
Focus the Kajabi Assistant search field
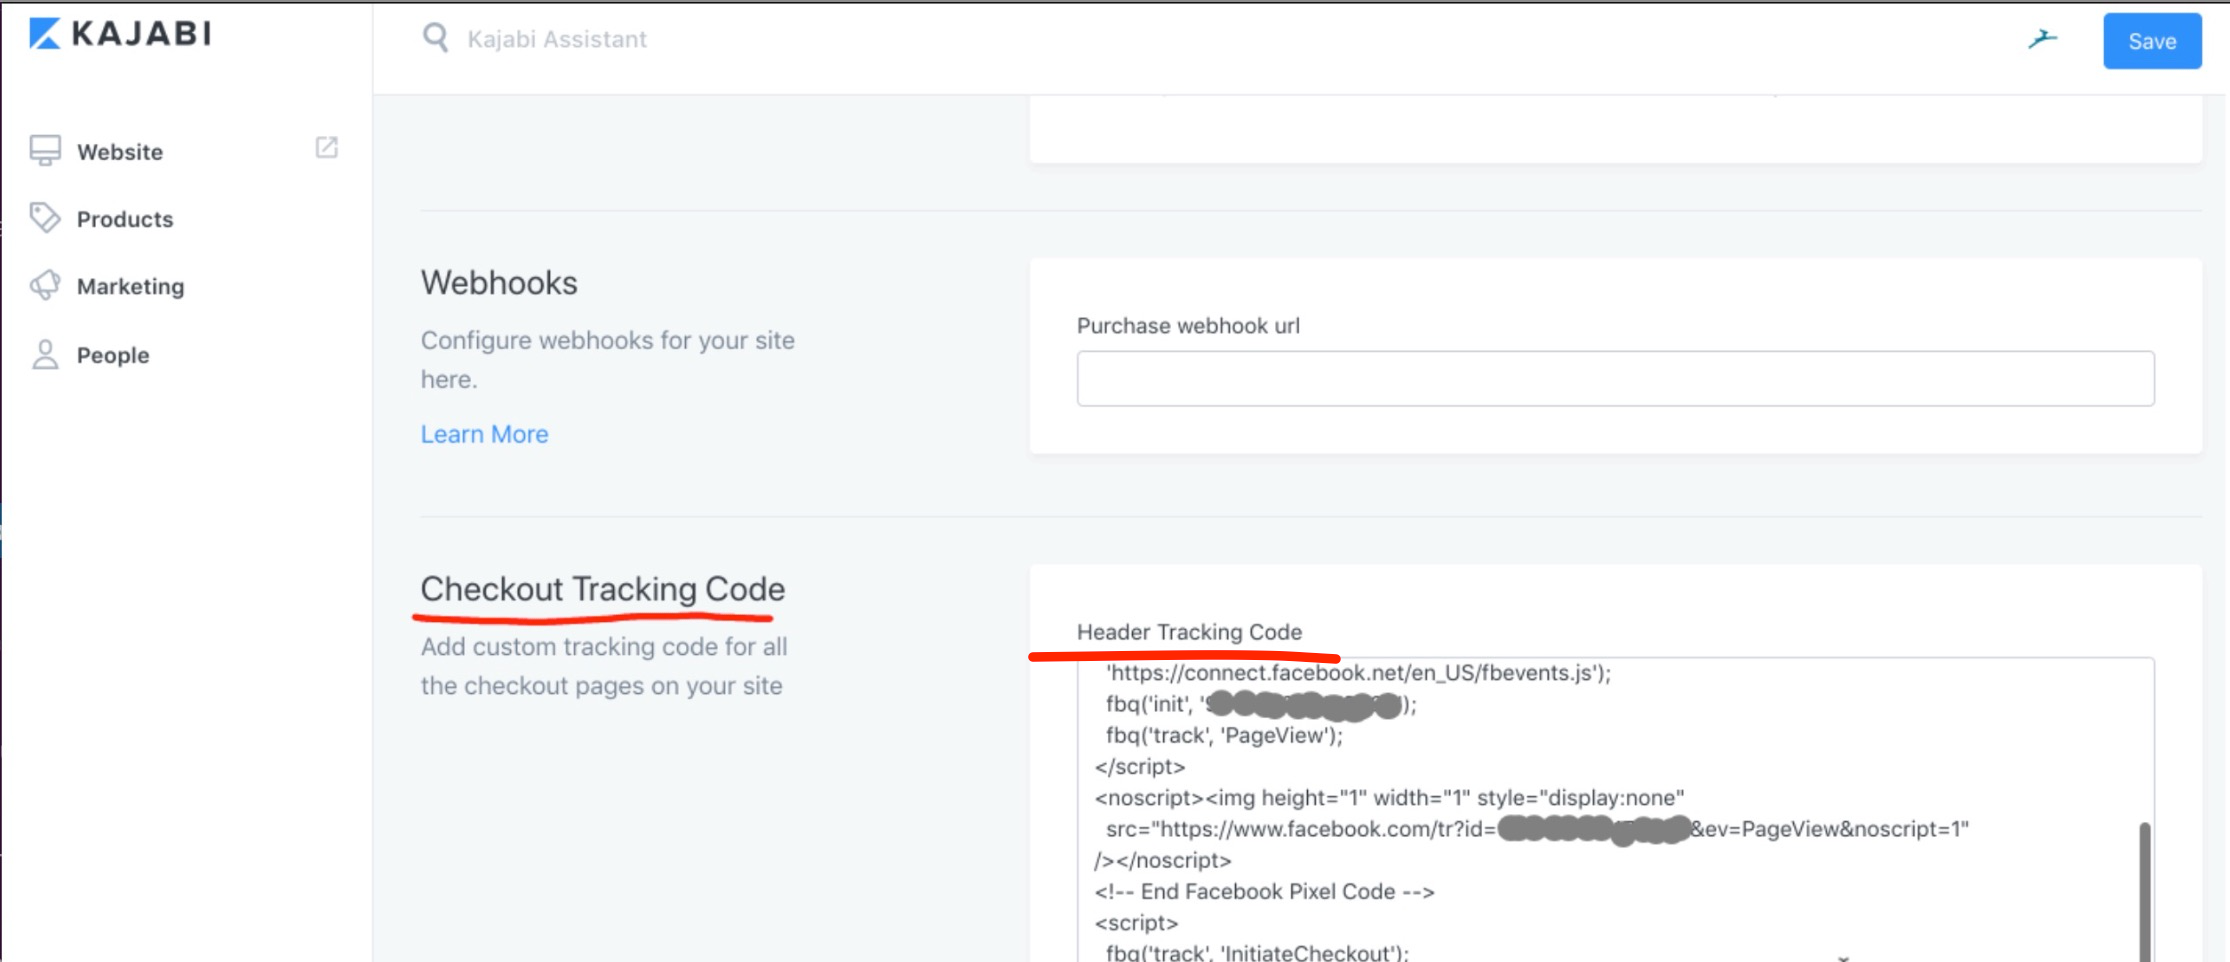[x=557, y=39]
